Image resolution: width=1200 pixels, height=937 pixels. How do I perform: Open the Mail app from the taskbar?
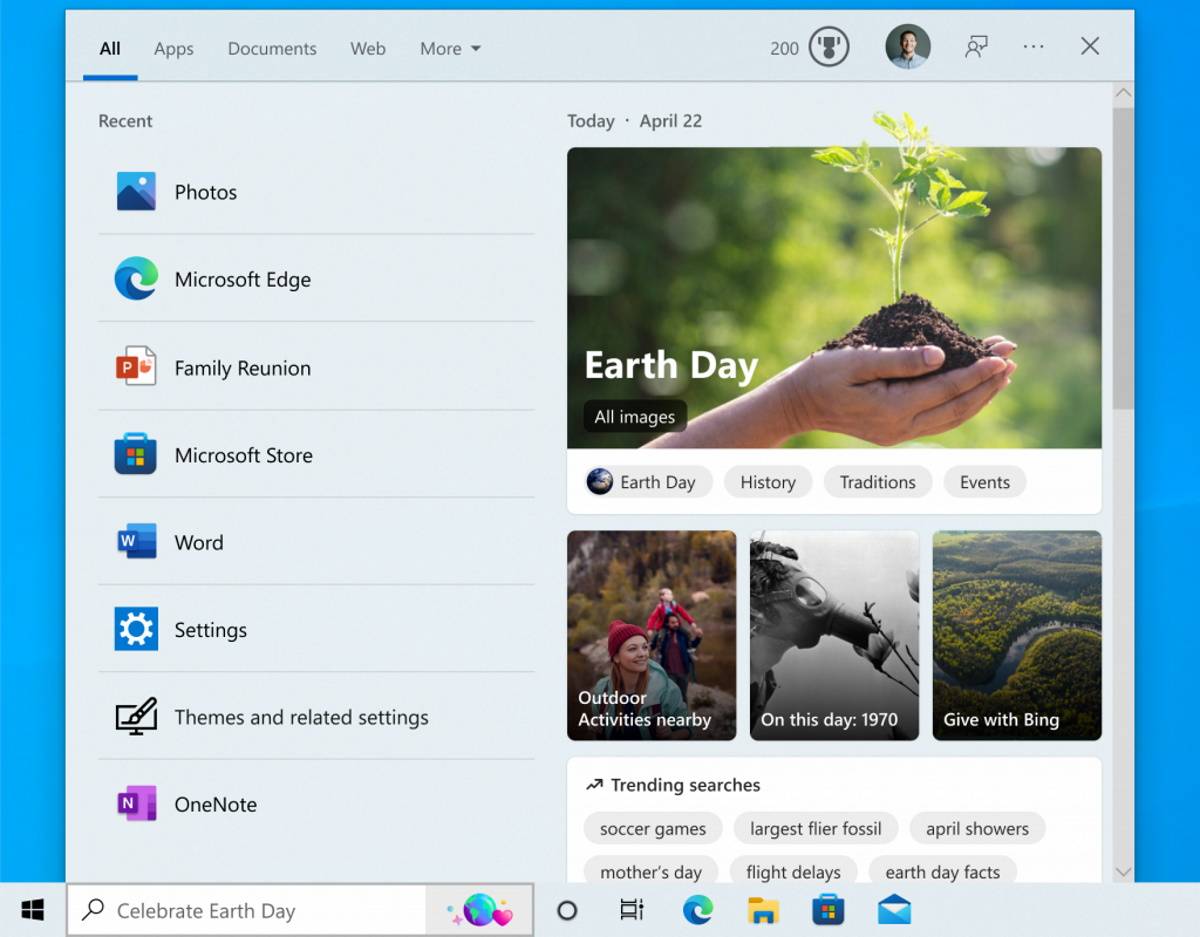pyautogui.click(x=893, y=910)
